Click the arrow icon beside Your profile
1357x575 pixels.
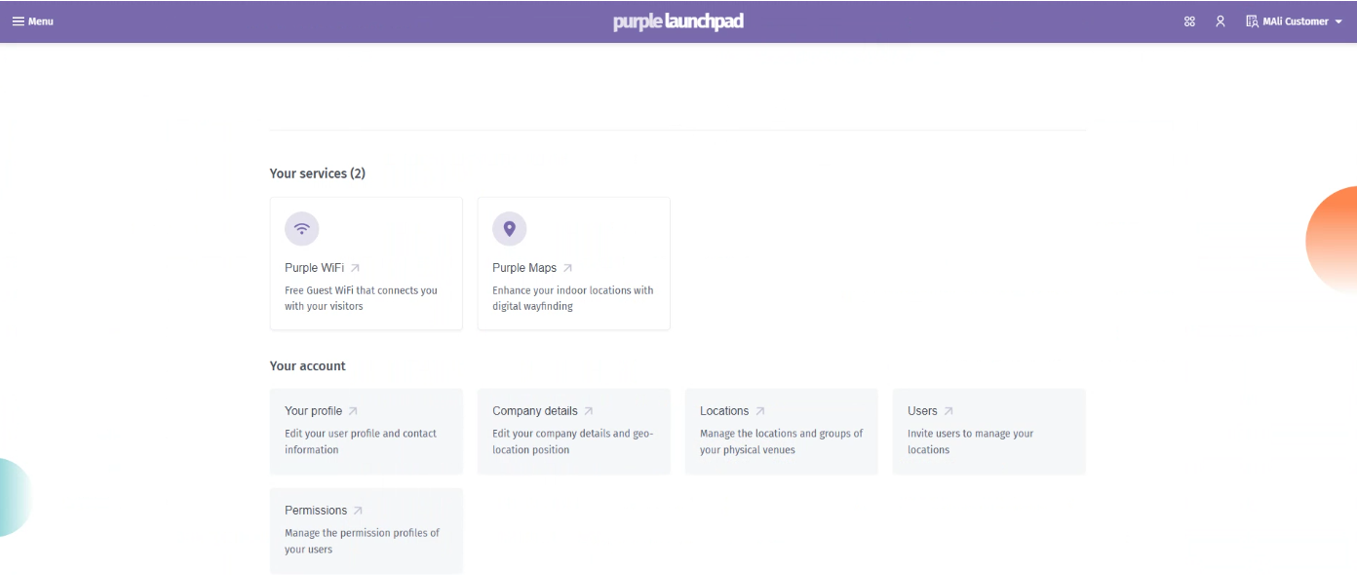(353, 411)
